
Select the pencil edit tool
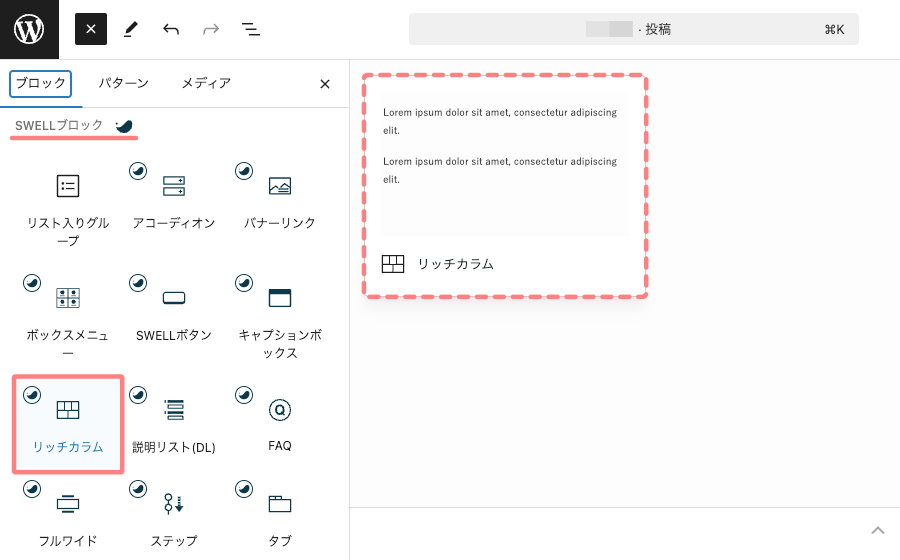click(x=131, y=29)
